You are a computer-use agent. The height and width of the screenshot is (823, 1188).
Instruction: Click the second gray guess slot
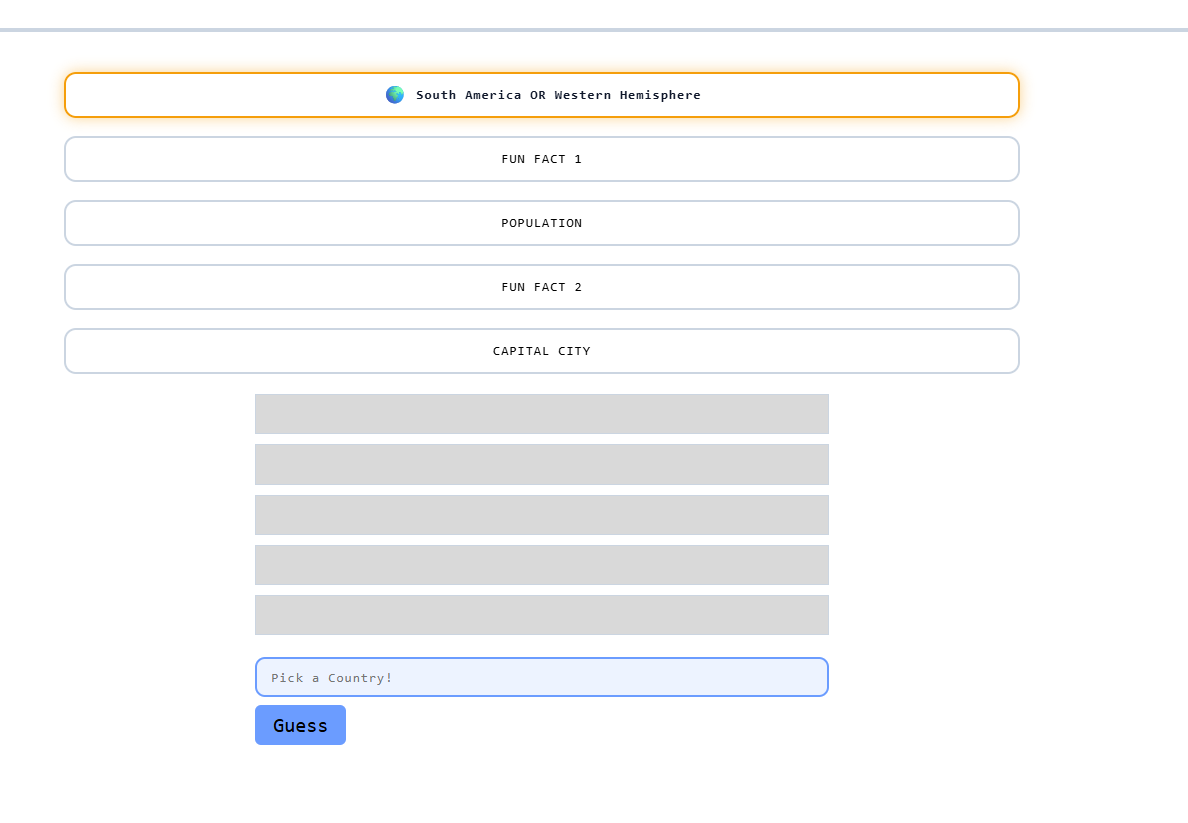(541, 464)
